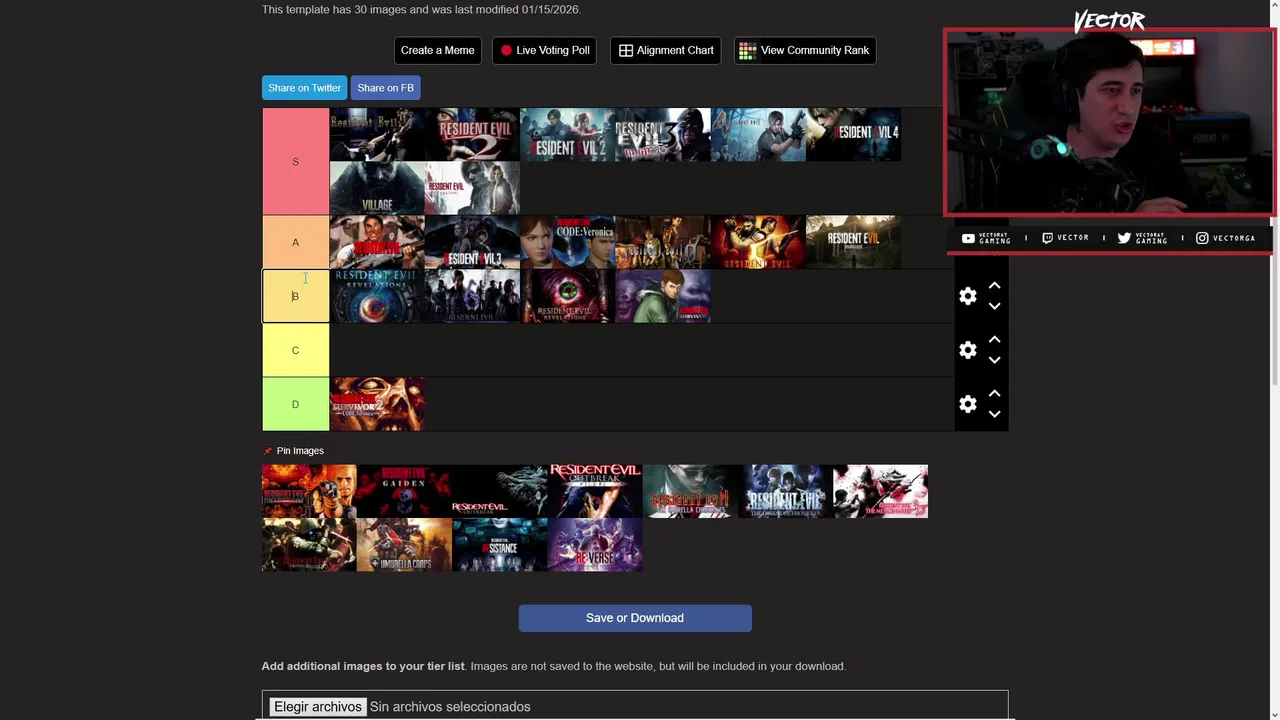Move tier B row up with arrow

(x=994, y=285)
